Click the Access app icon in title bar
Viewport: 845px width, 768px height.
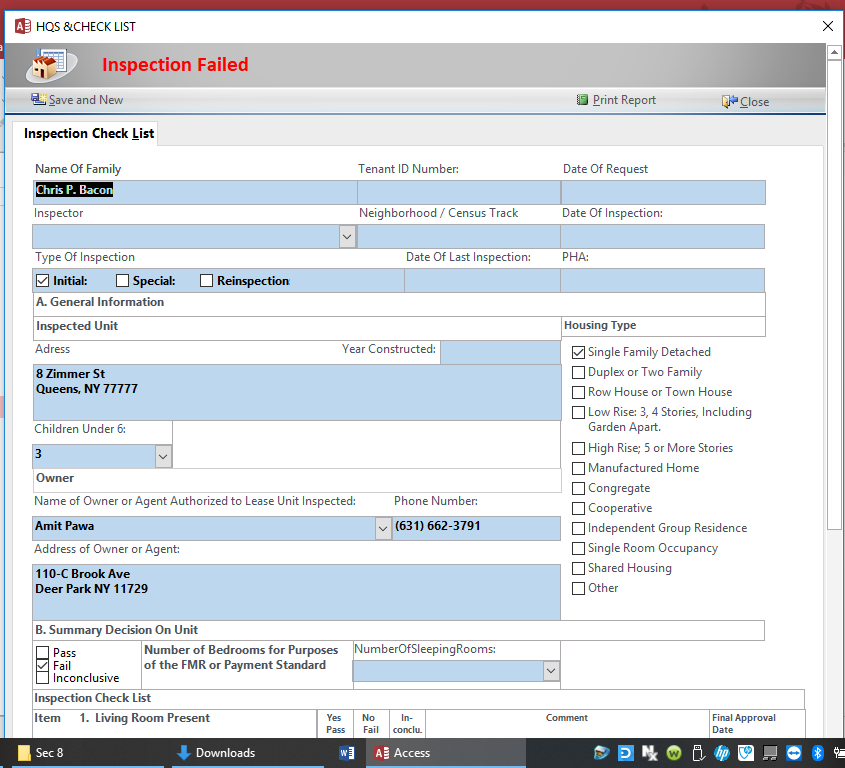click(x=23, y=26)
